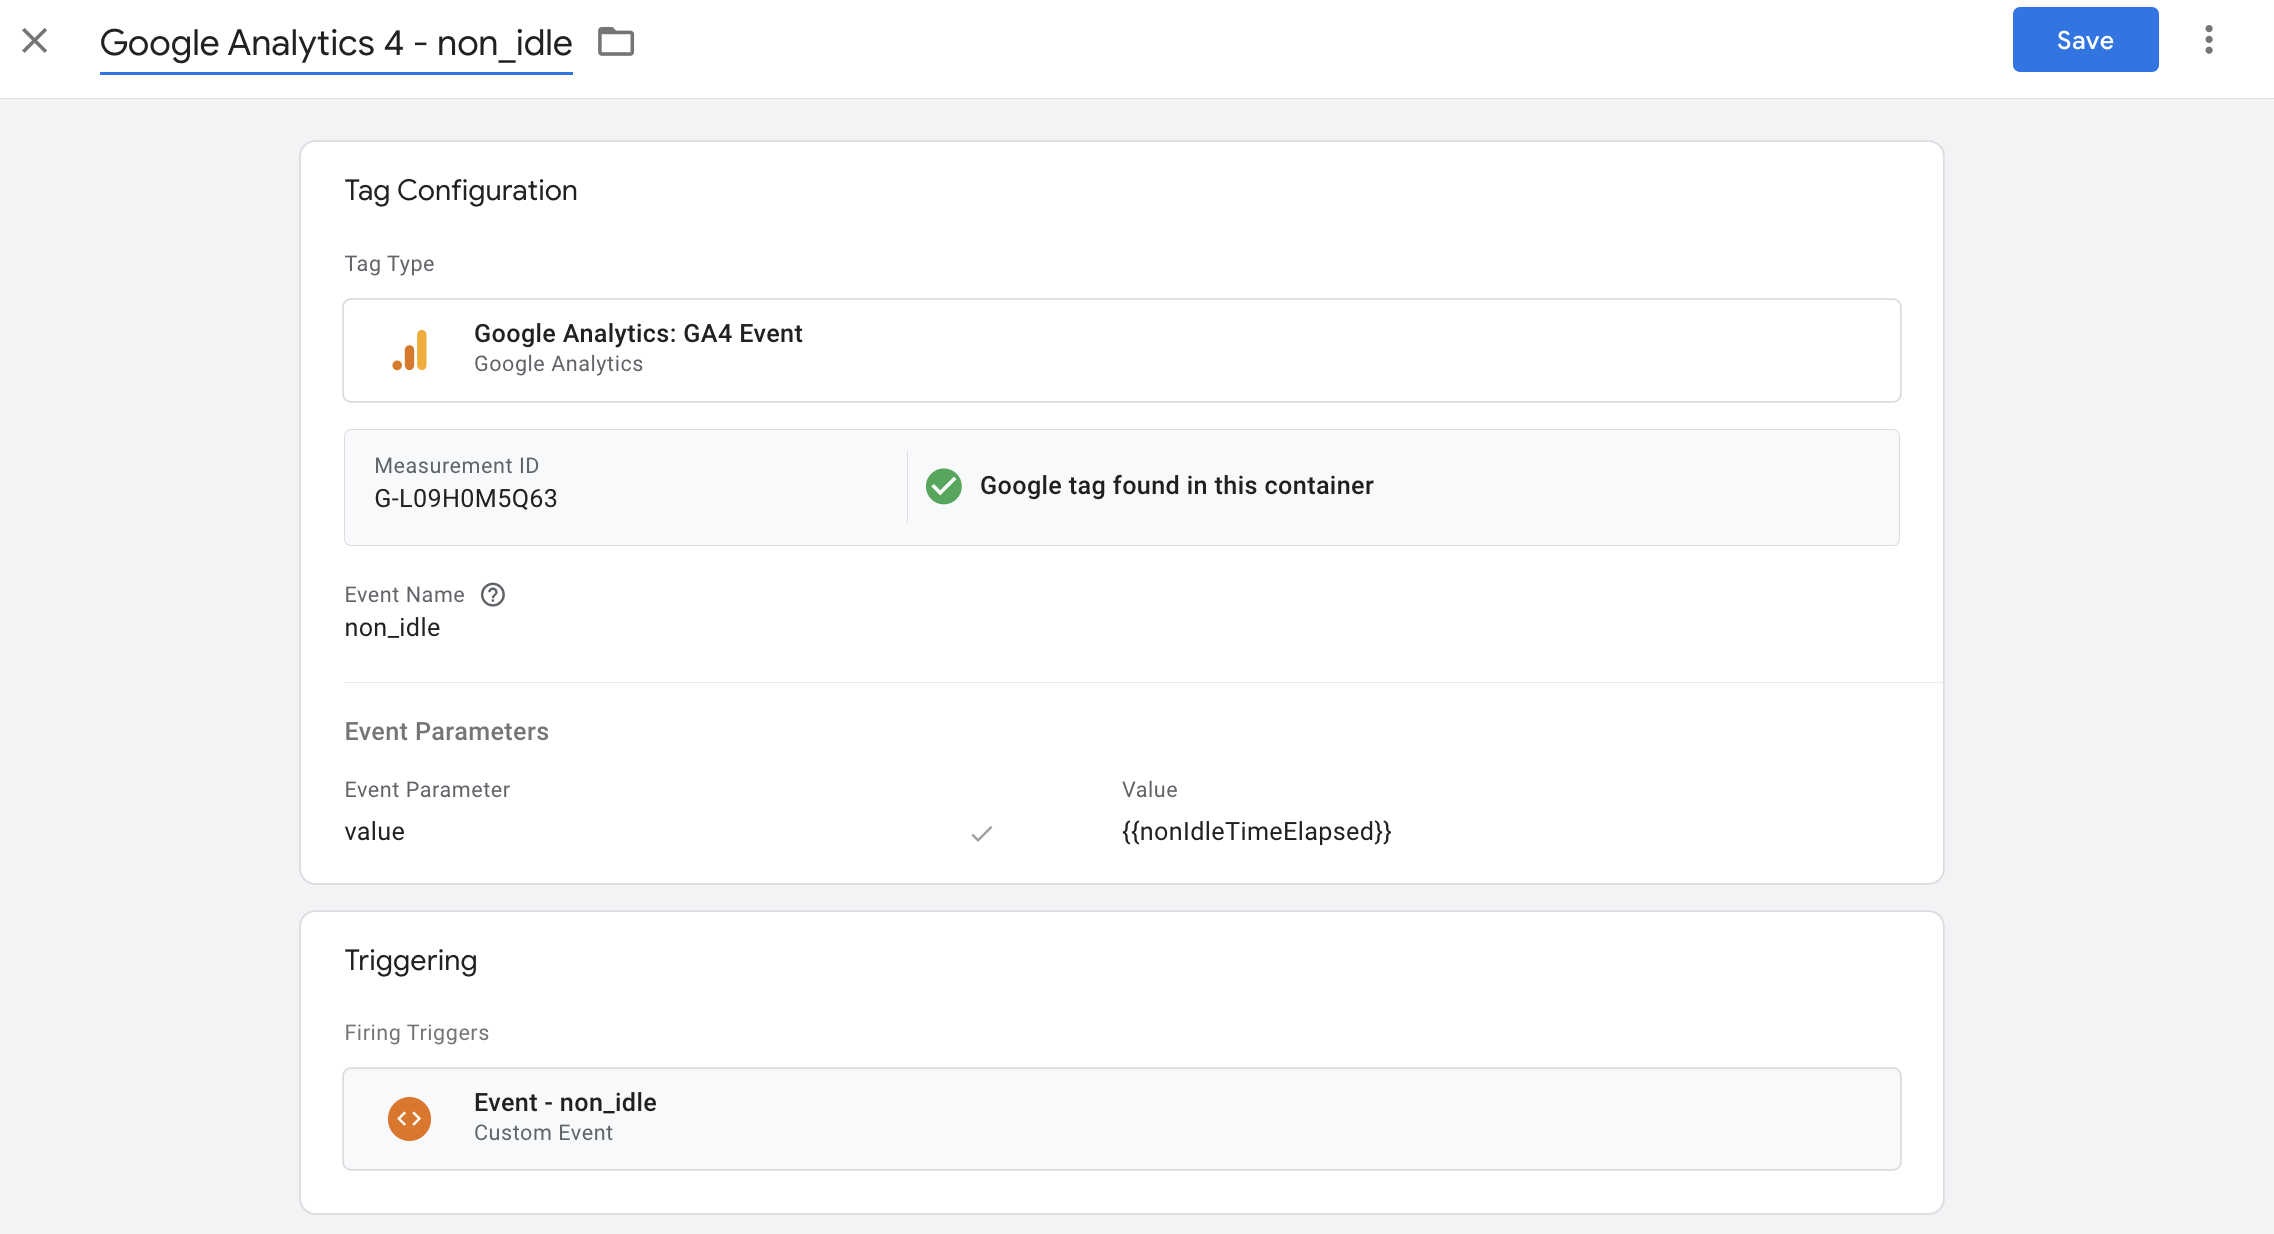Select the event parameter named value
Screen dimensions: 2274x1234
374,831
